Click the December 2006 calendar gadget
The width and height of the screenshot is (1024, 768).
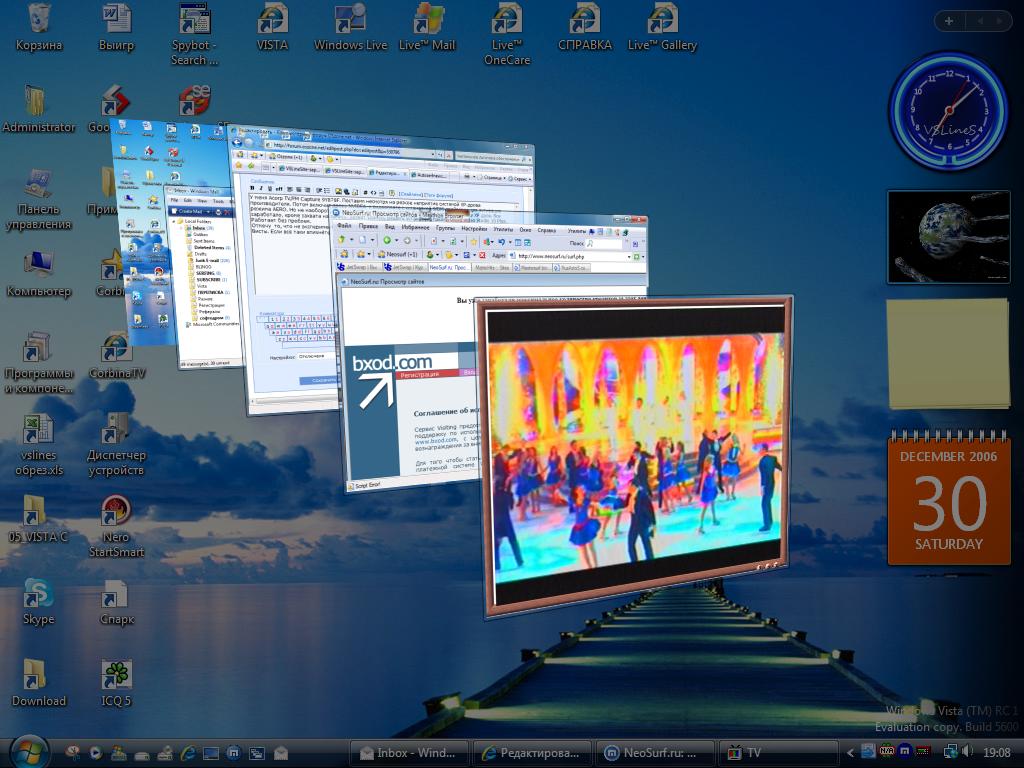point(948,500)
